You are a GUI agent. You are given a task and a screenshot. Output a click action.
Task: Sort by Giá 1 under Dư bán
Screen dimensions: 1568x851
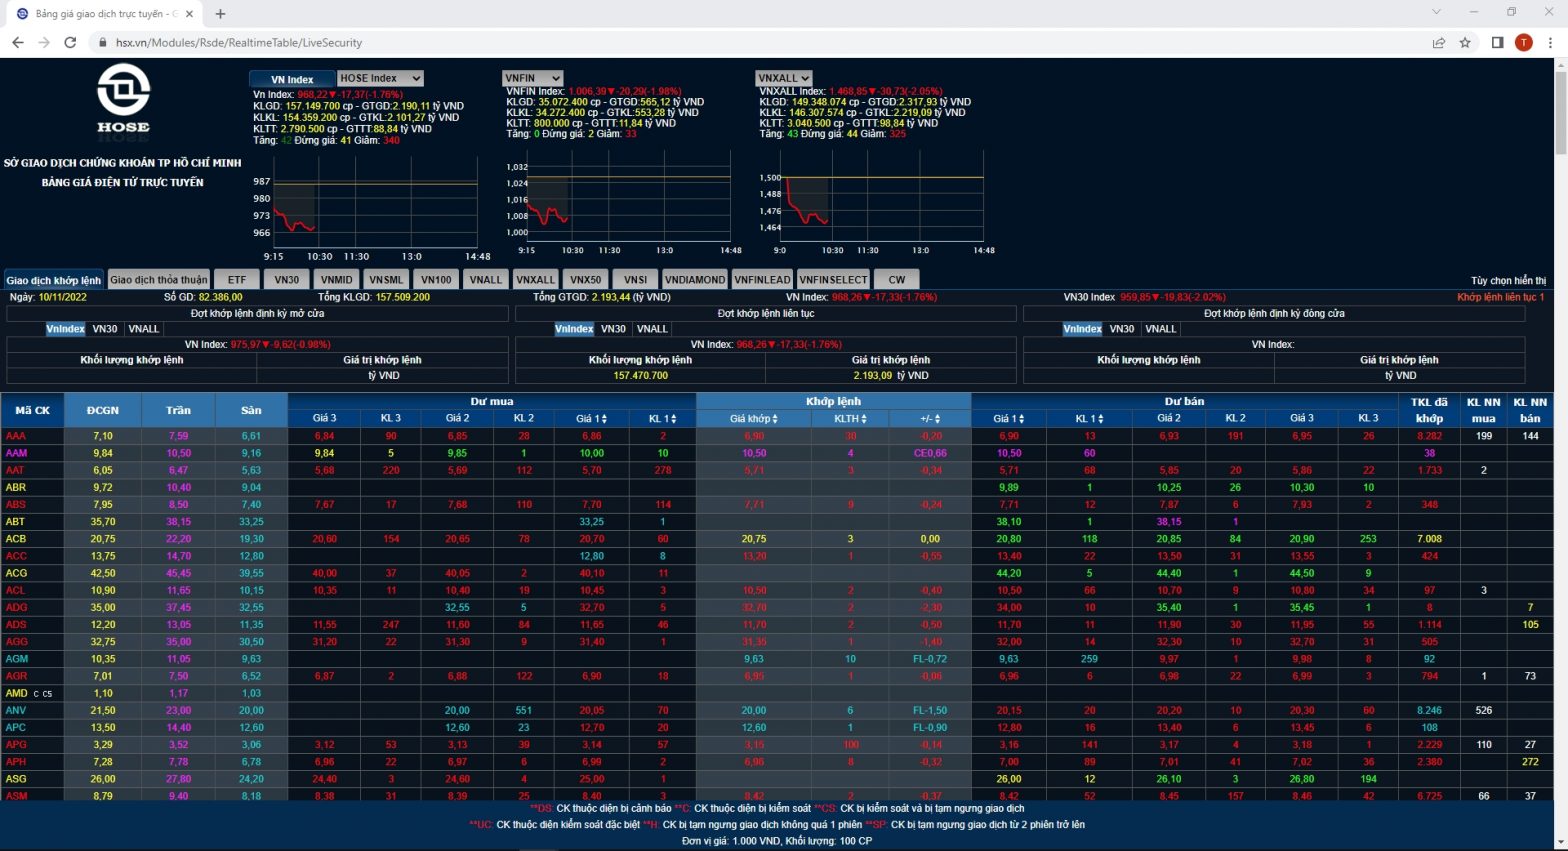1008,418
